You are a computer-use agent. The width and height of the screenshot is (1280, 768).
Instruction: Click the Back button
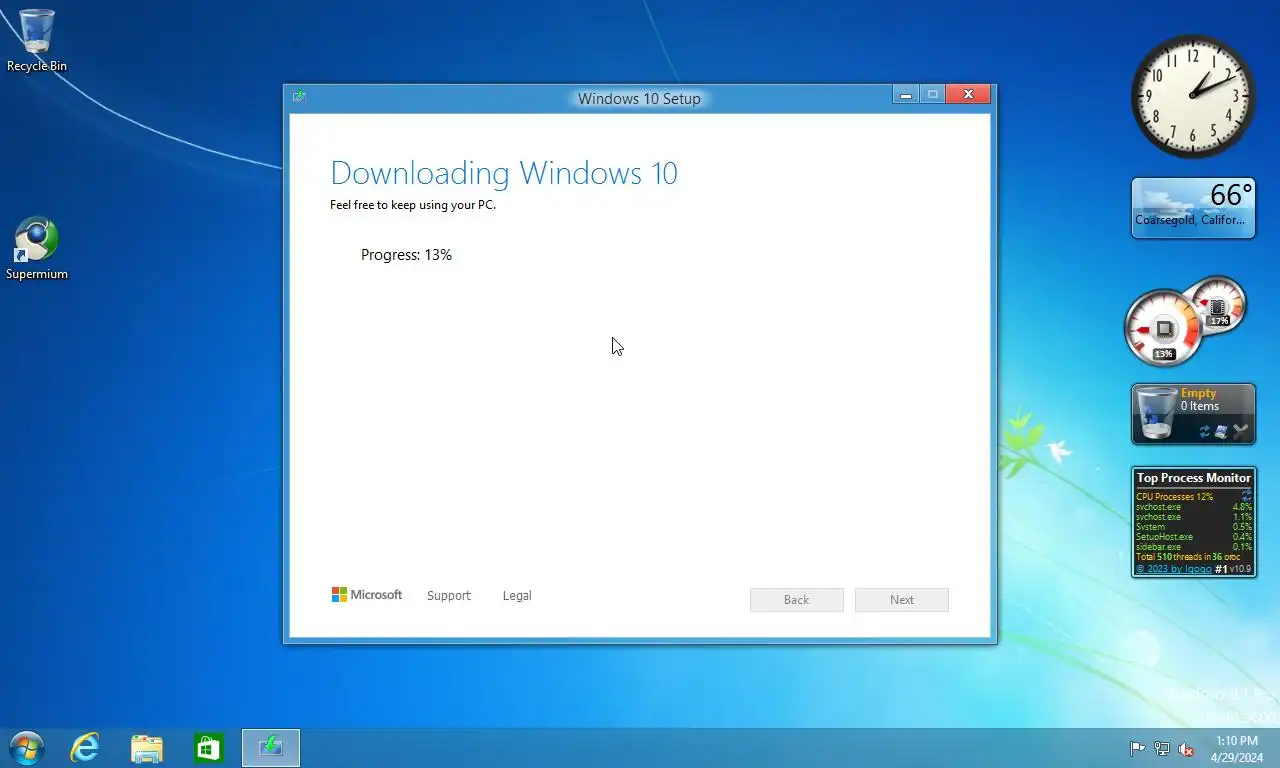click(797, 600)
